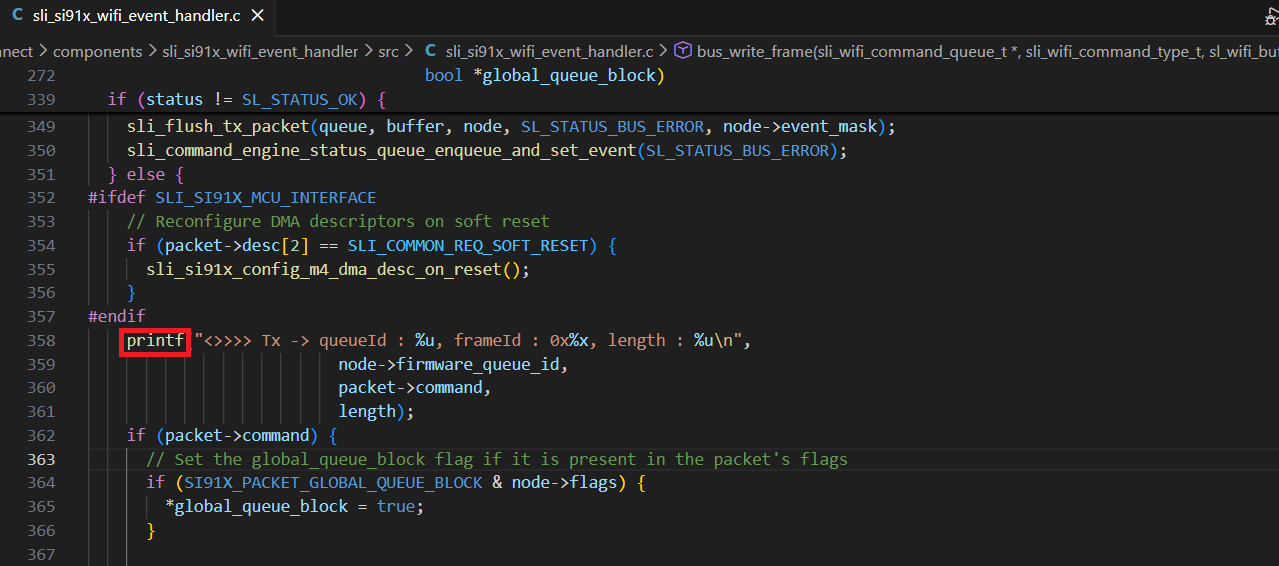Viewport: 1279px width, 566px height.
Task: Click the SLI_SI91X_MCU_INTERFACE macro name
Action: (265, 198)
